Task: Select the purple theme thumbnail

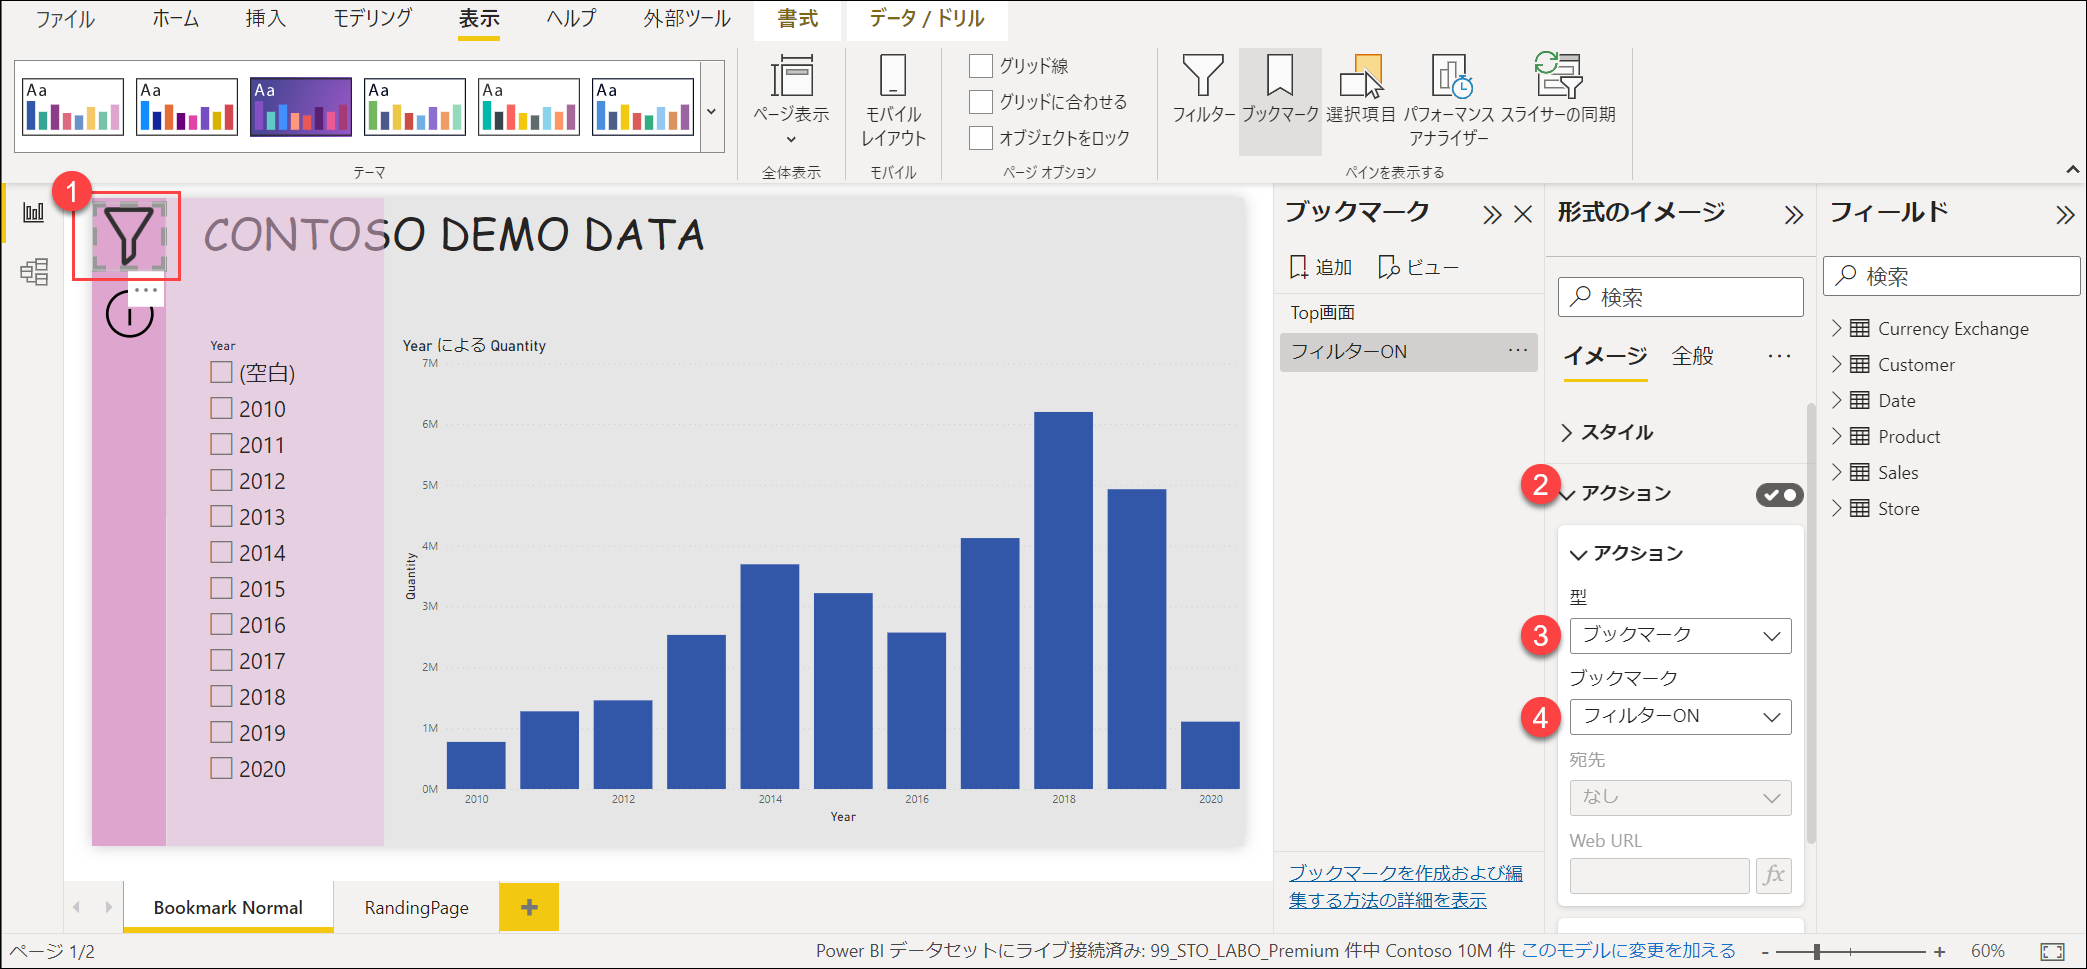Action: [x=301, y=106]
